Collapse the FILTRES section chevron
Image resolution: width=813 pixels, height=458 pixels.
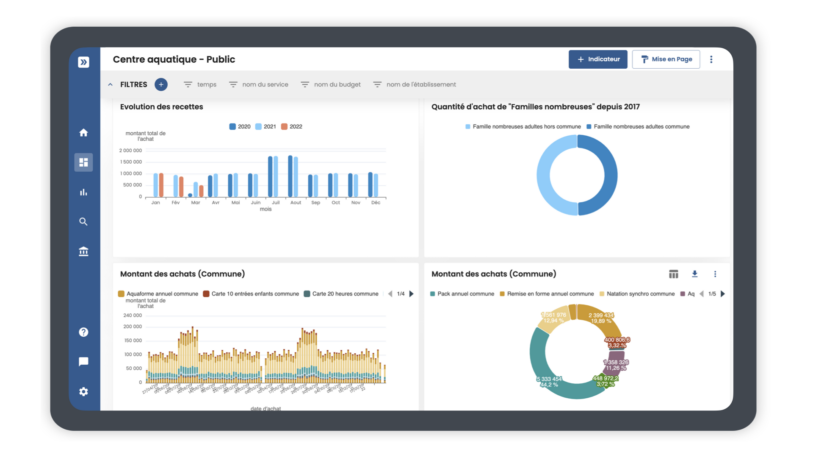pyautogui.click(x=110, y=84)
